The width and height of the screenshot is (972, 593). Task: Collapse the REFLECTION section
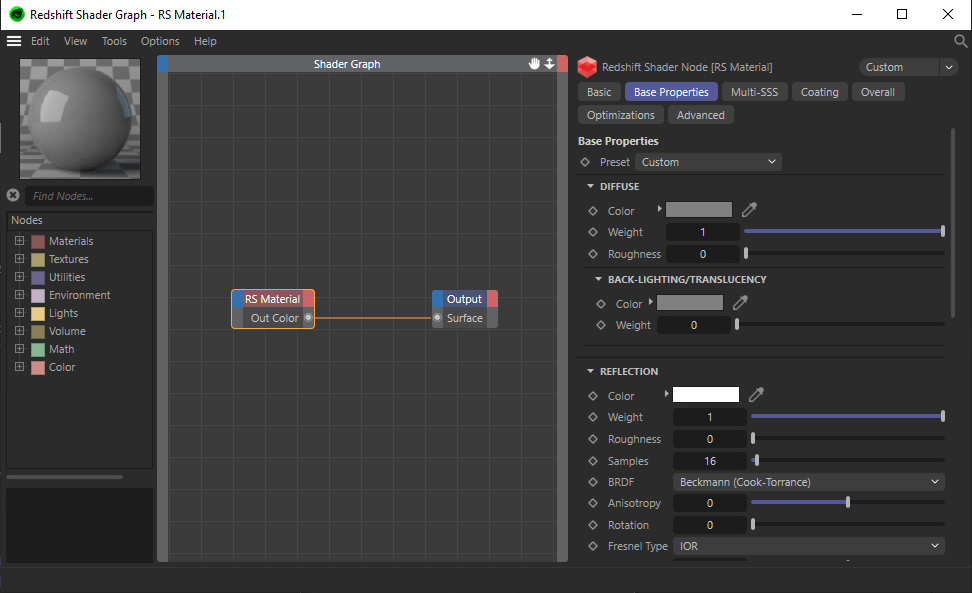tap(590, 371)
